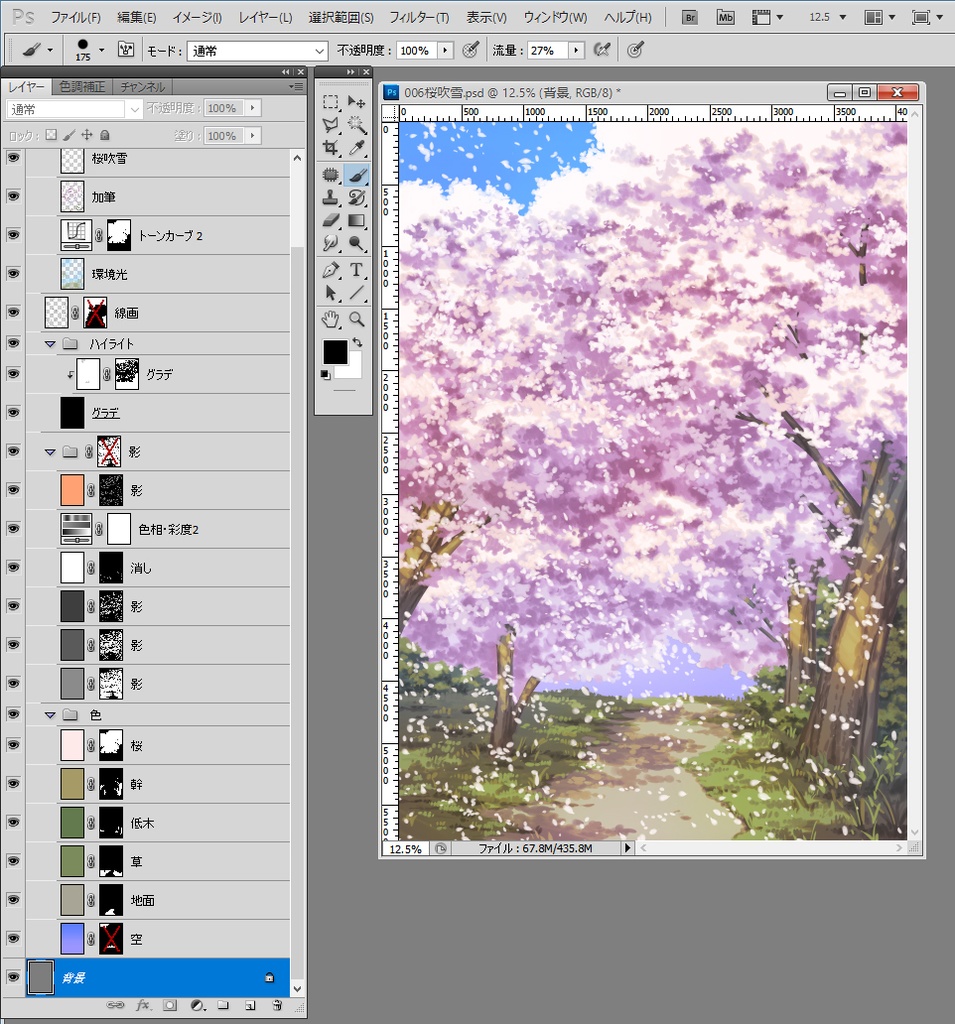Add a layer mask from panel bottom
The image size is (955, 1024).
tap(170, 1005)
